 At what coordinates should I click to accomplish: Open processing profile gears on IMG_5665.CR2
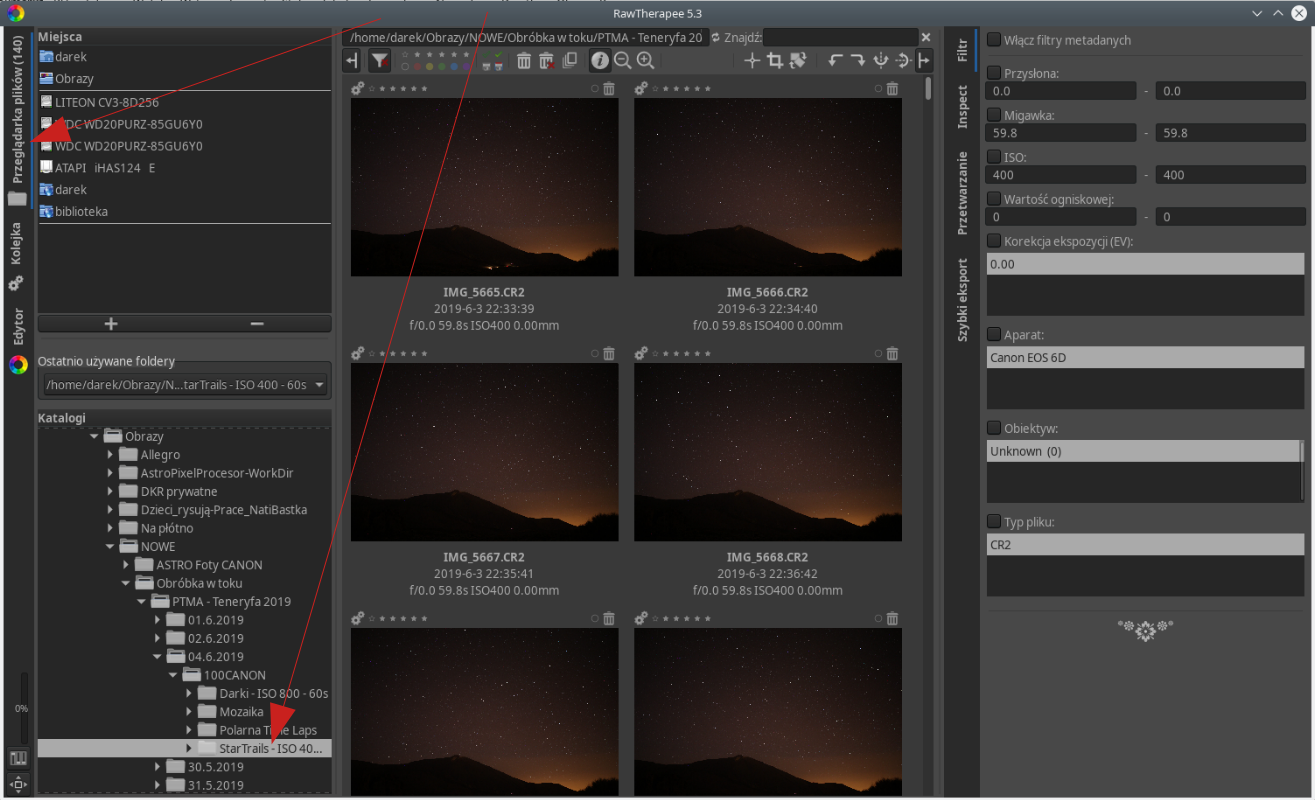pos(358,89)
